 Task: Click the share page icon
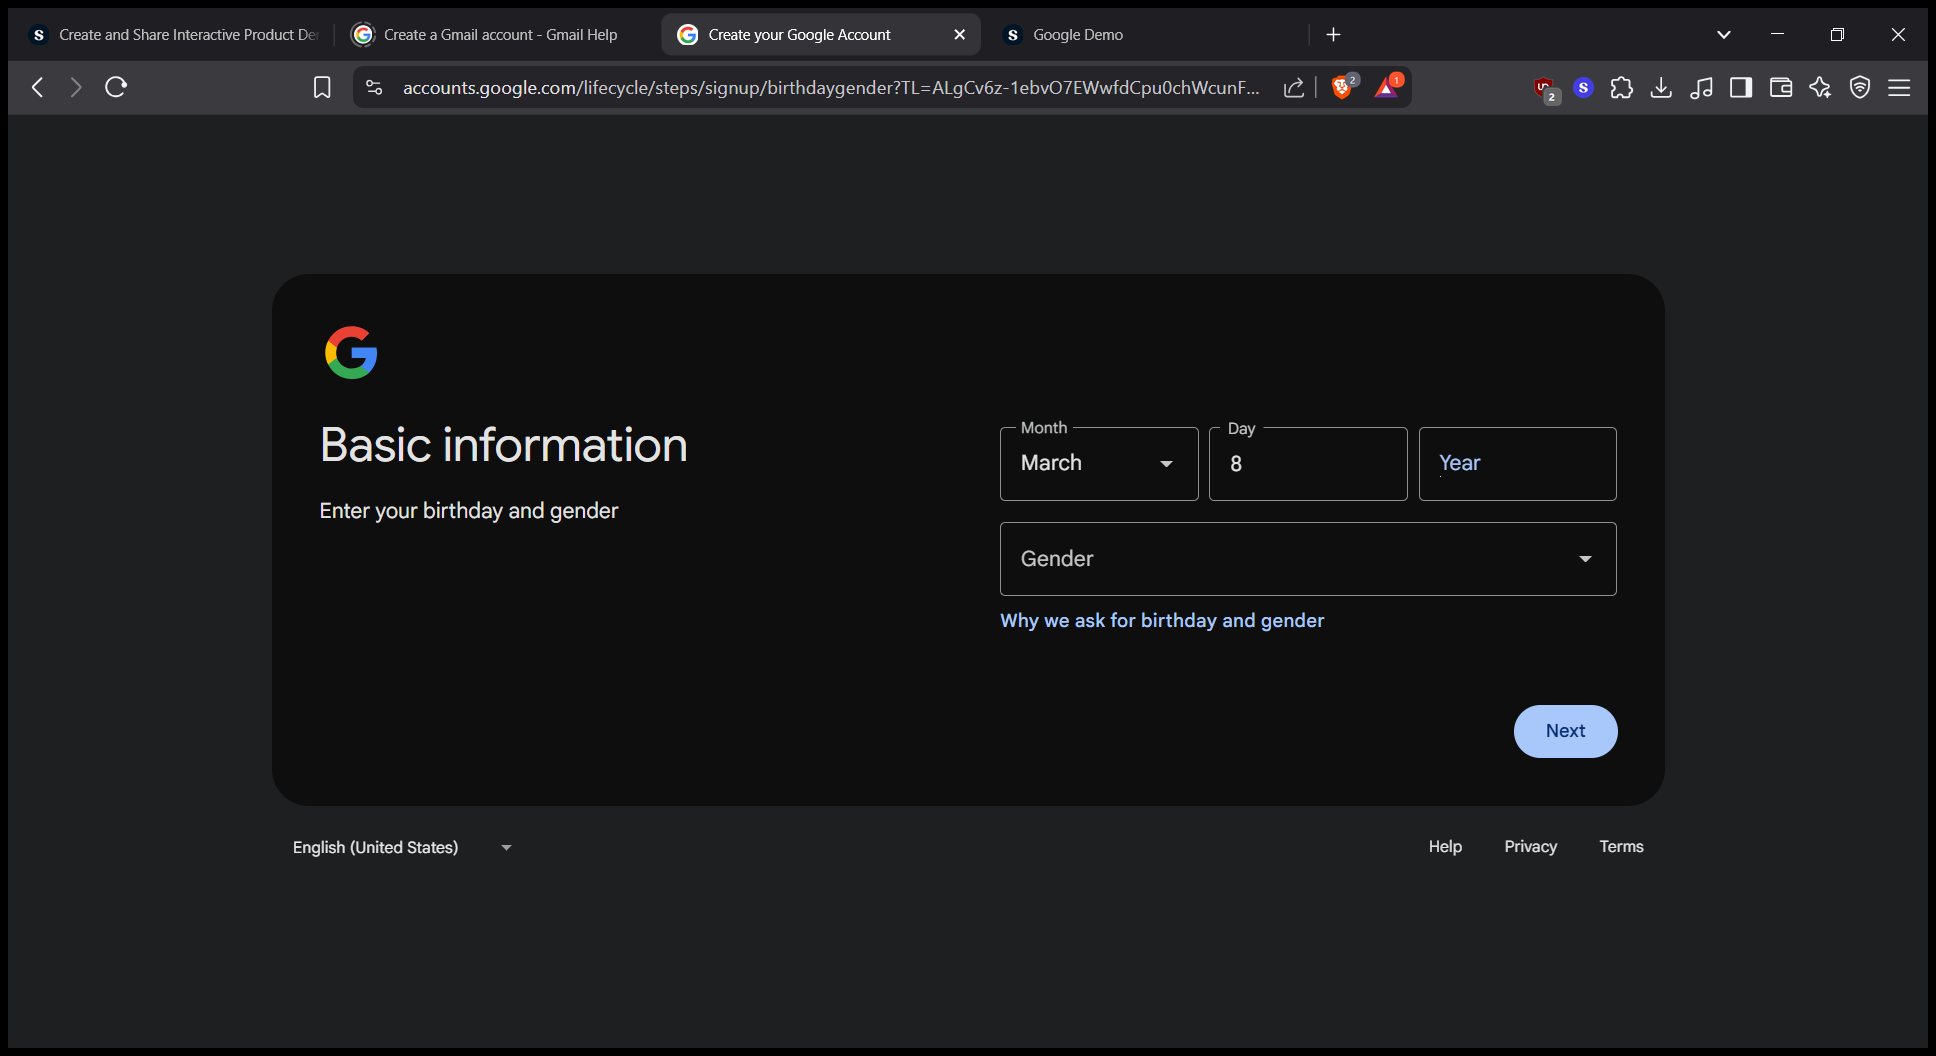pos(1294,88)
